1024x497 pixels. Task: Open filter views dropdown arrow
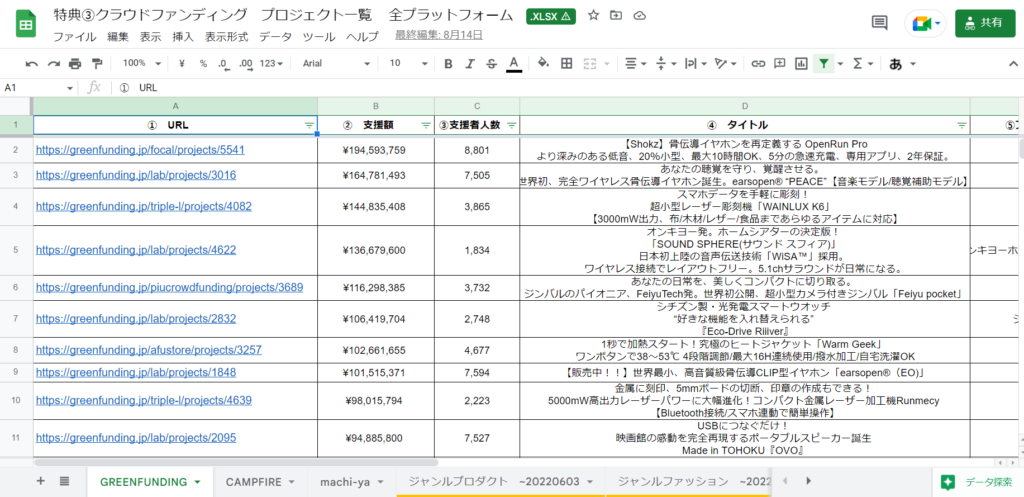[840, 64]
